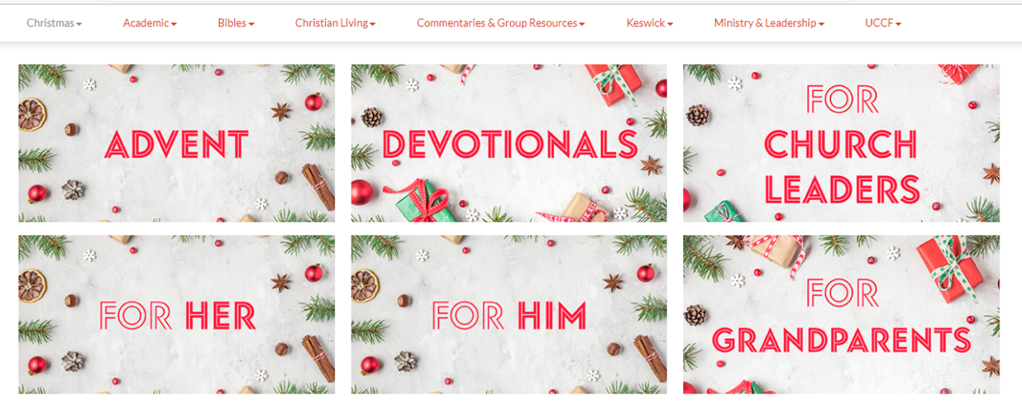
Task: Open the For Her gift banner
Action: click(177, 314)
